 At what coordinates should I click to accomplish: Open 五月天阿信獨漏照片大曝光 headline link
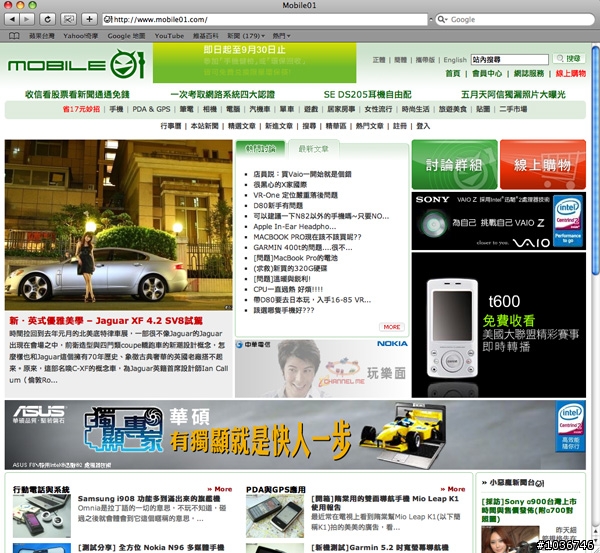[513, 95]
